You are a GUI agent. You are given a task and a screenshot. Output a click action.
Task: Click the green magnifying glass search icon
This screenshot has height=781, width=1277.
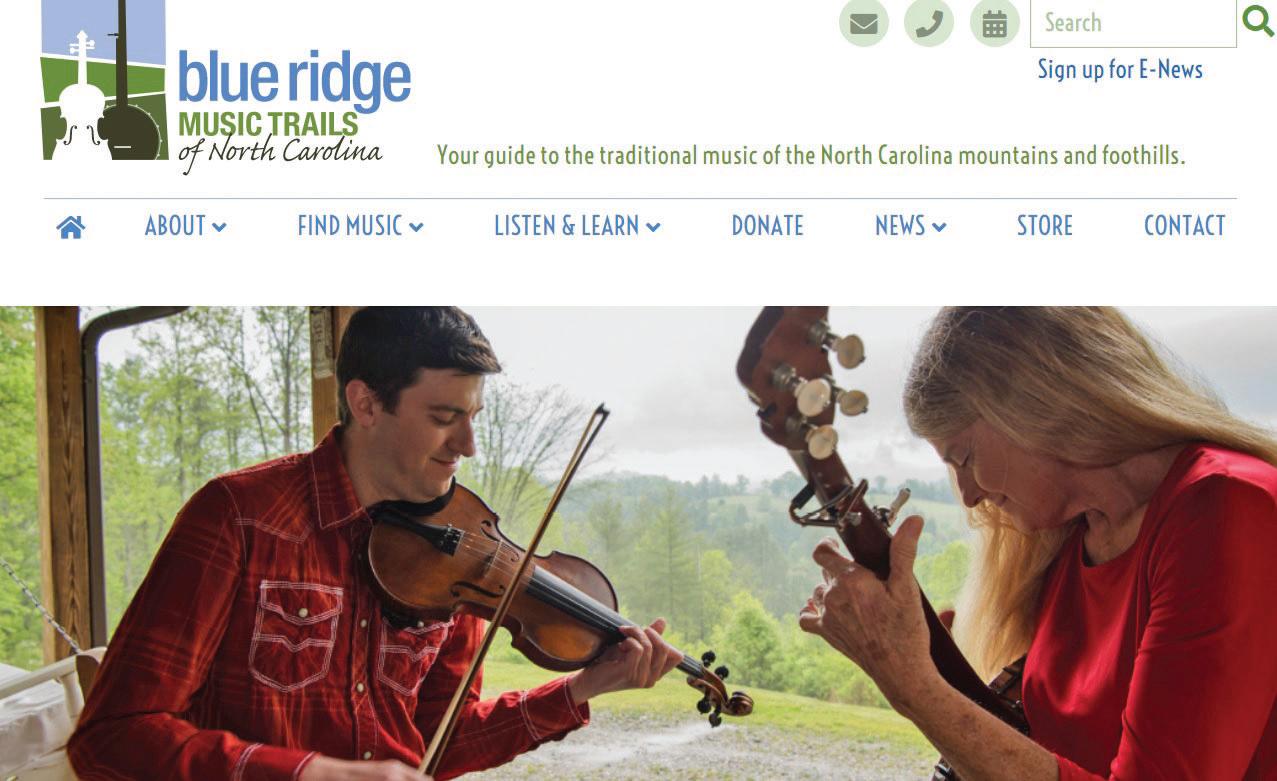(x=1258, y=20)
